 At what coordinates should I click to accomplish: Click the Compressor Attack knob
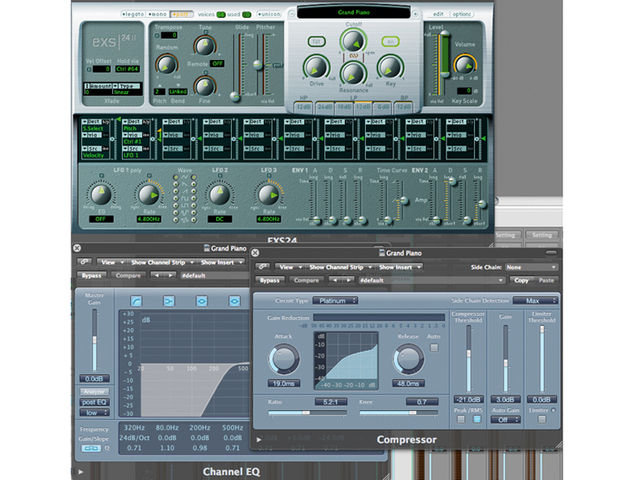coord(284,359)
